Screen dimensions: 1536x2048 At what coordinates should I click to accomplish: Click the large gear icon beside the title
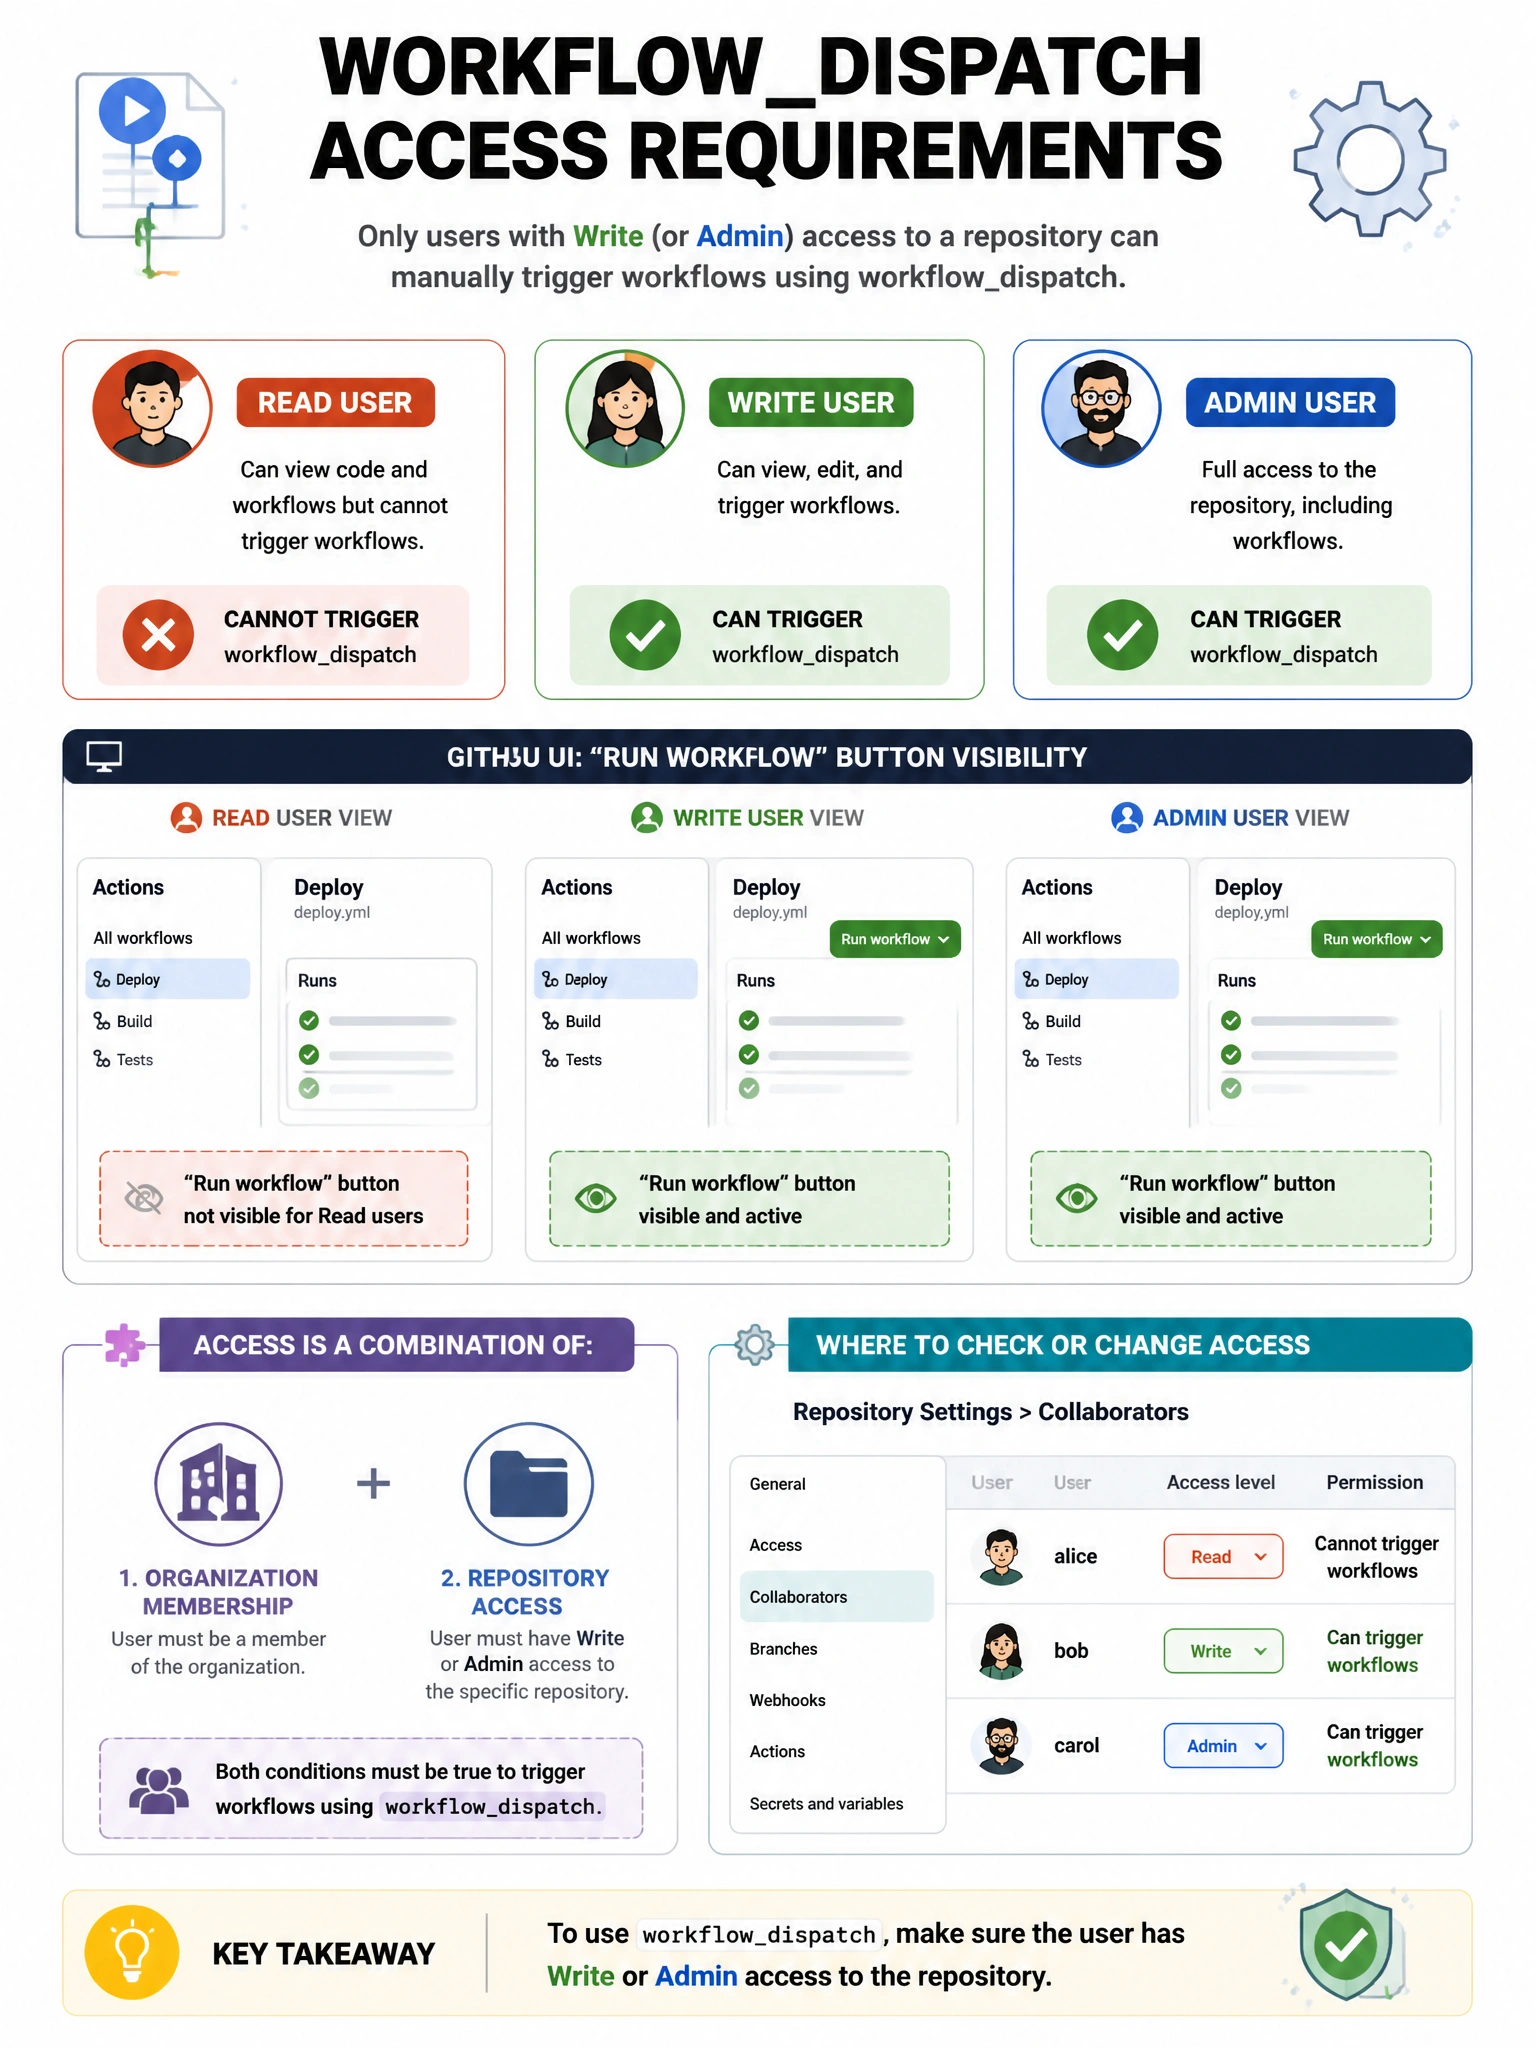pyautogui.click(x=1370, y=158)
